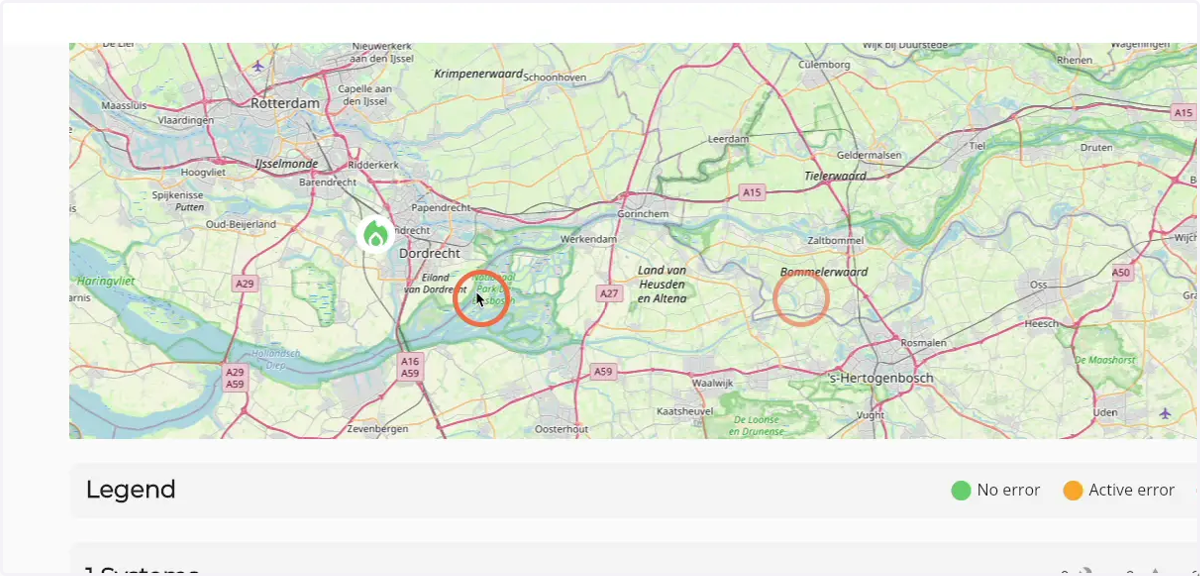The image size is (1200, 576).
Task: Click the Oud-Beijerland town label
Action: (x=240, y=225)
